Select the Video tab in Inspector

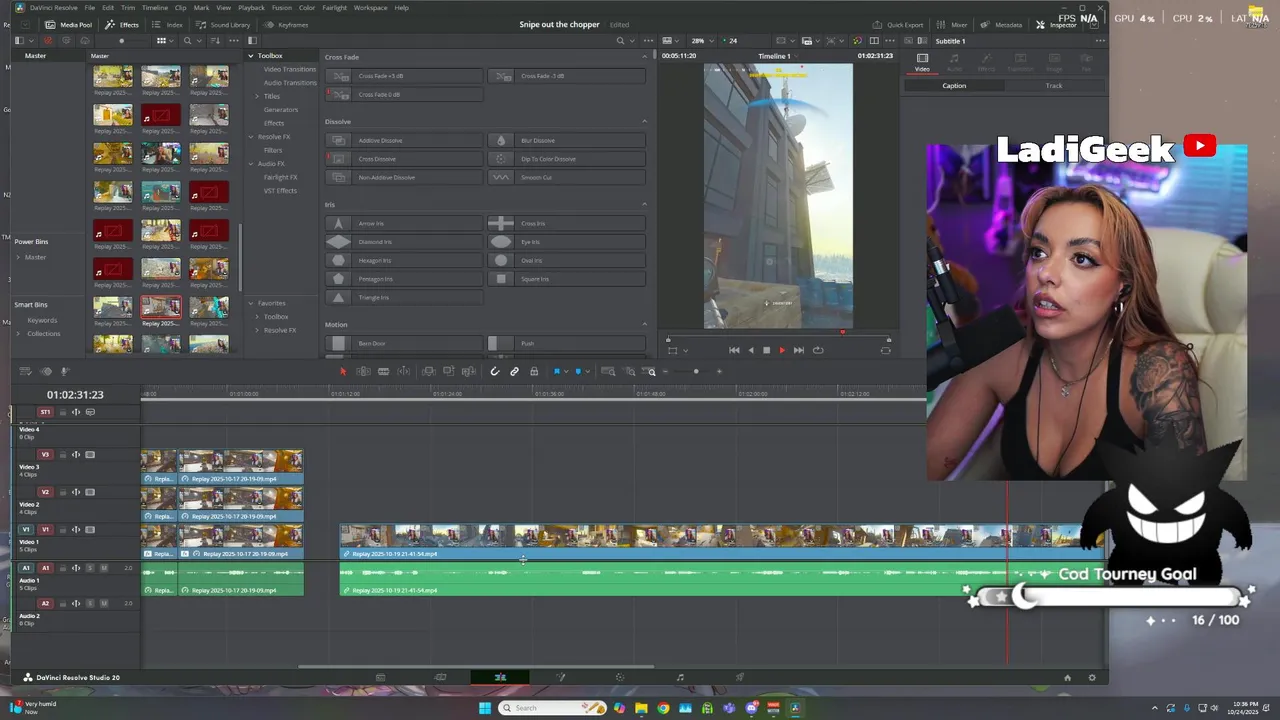click(x=922, y=62)
